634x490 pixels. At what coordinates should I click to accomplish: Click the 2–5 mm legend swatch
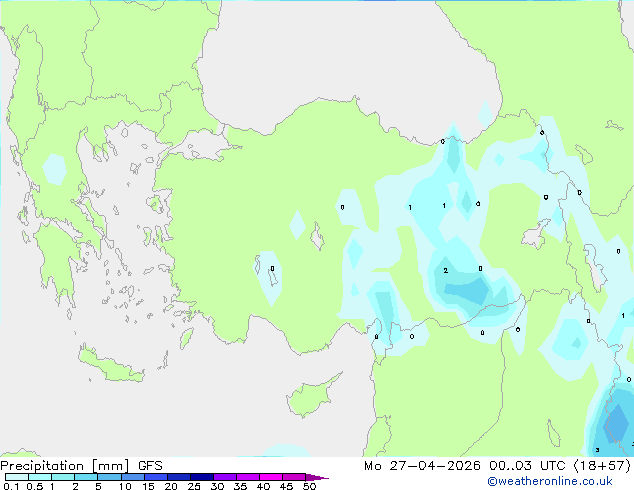86,477
